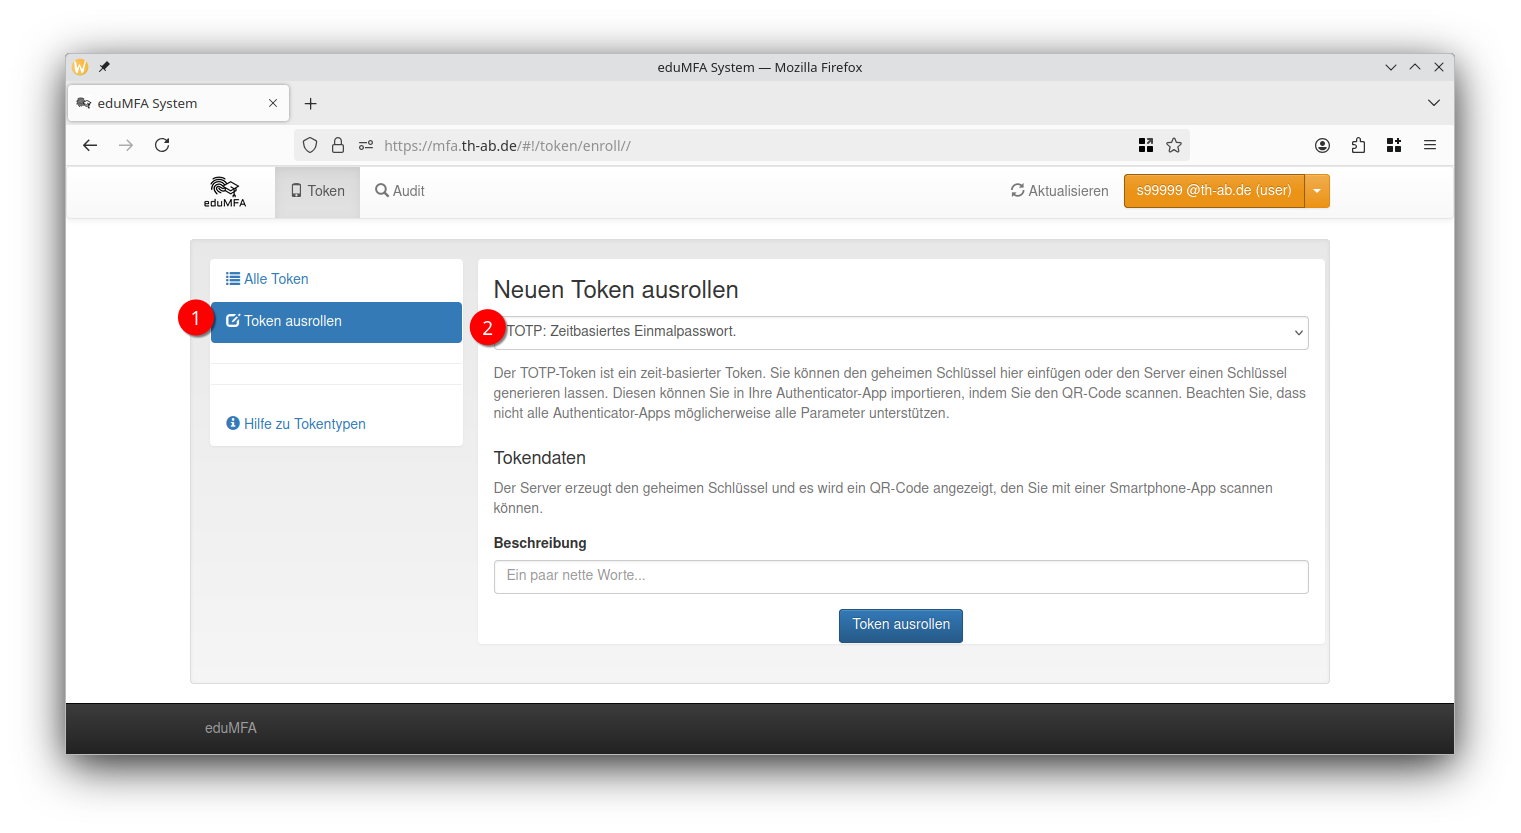Click the grid extension icon in toolbar

(1394, 145)
